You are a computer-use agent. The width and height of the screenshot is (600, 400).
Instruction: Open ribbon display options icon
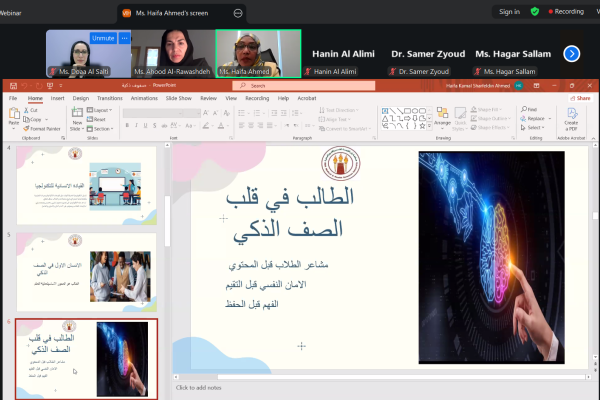tap(536, 86)
